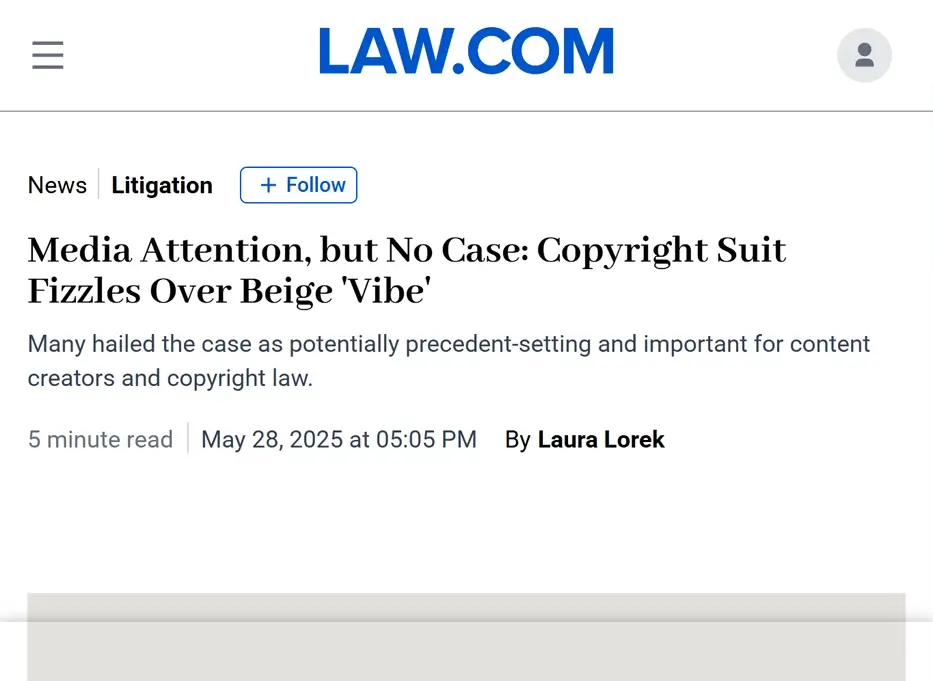The width and height of the screenshot is (933, 681).
Task: Click the '5 minute read' label
Action: point(100,439)
